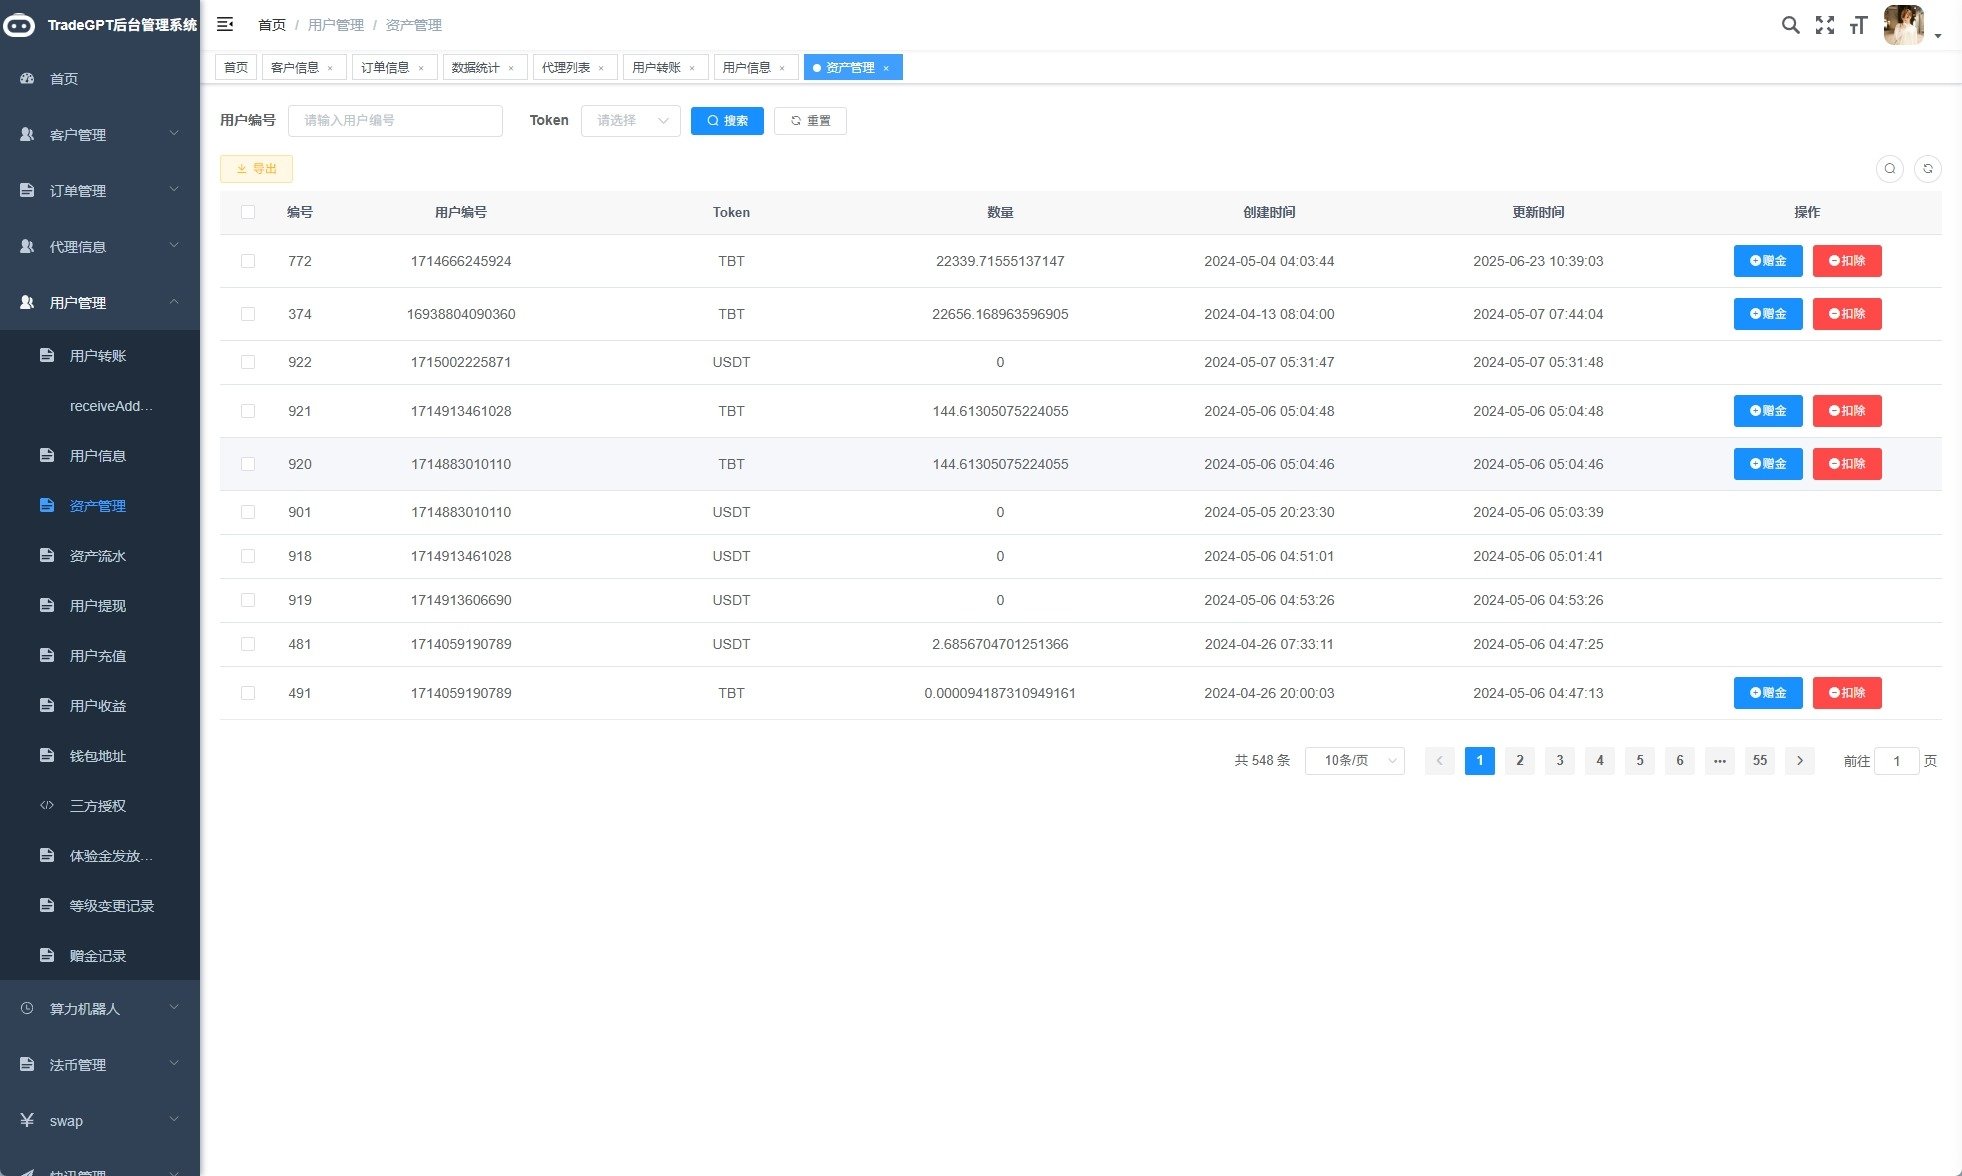Check the row with 编号 481
Viewport: 1962px width, 1176px height.
pyautogui.click(x=248, y=644)
